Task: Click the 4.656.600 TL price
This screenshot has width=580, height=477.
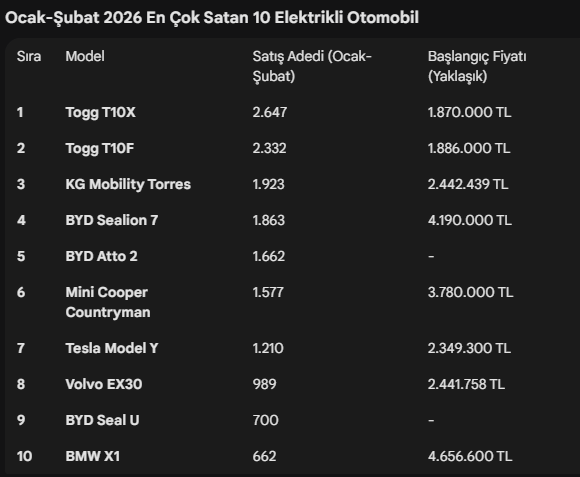Action: 470,456
